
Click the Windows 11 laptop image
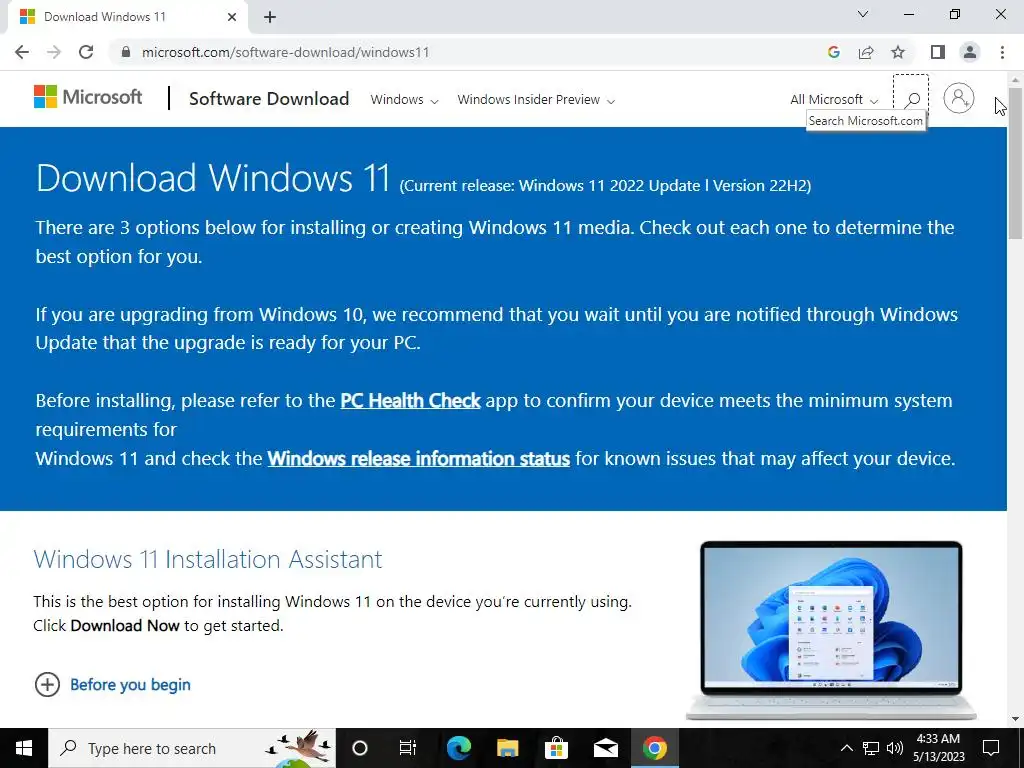click(x=831, y=630)
